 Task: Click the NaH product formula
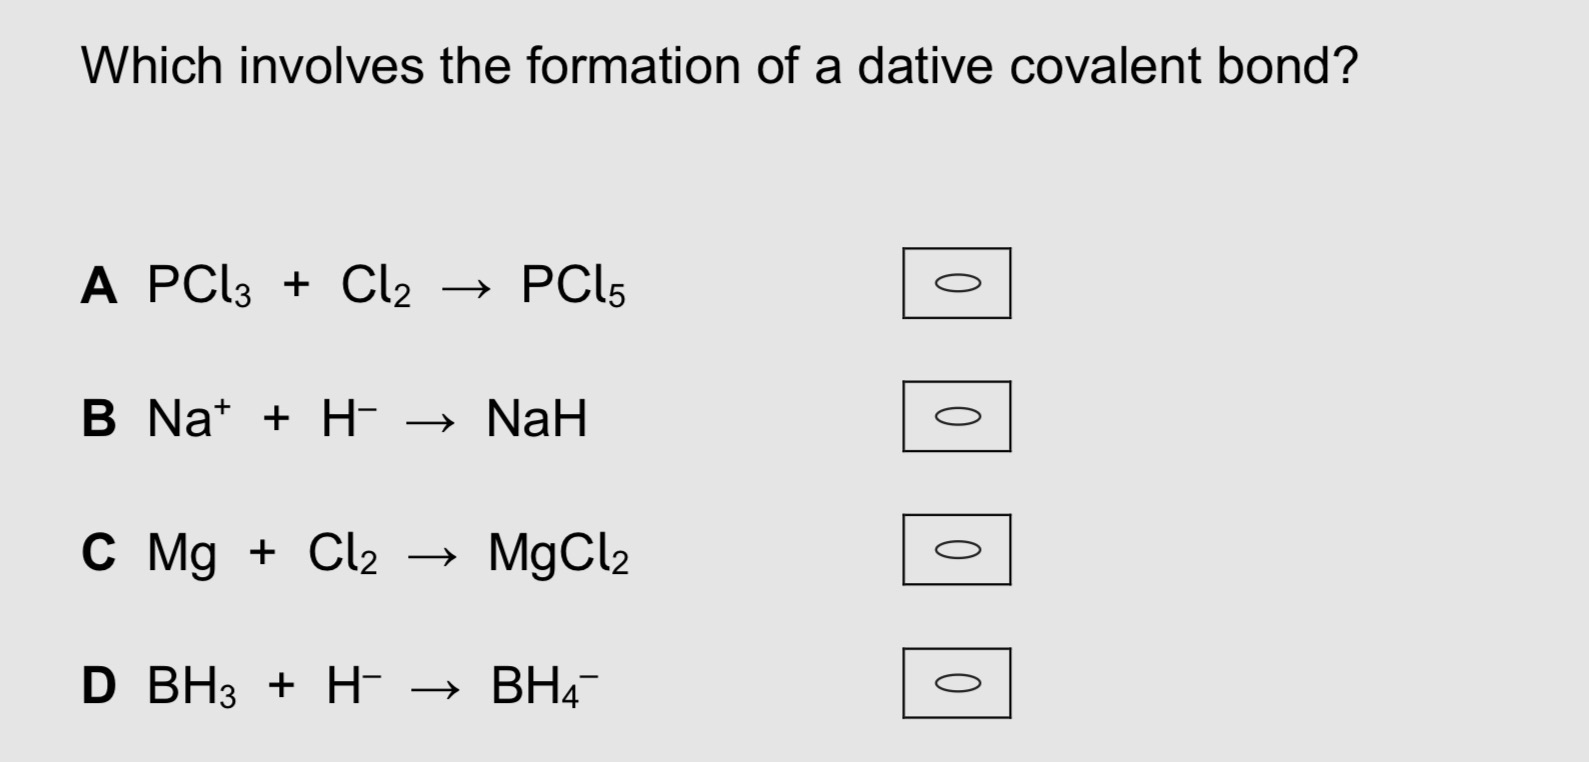pyautogui.click(x=536, y=419)
